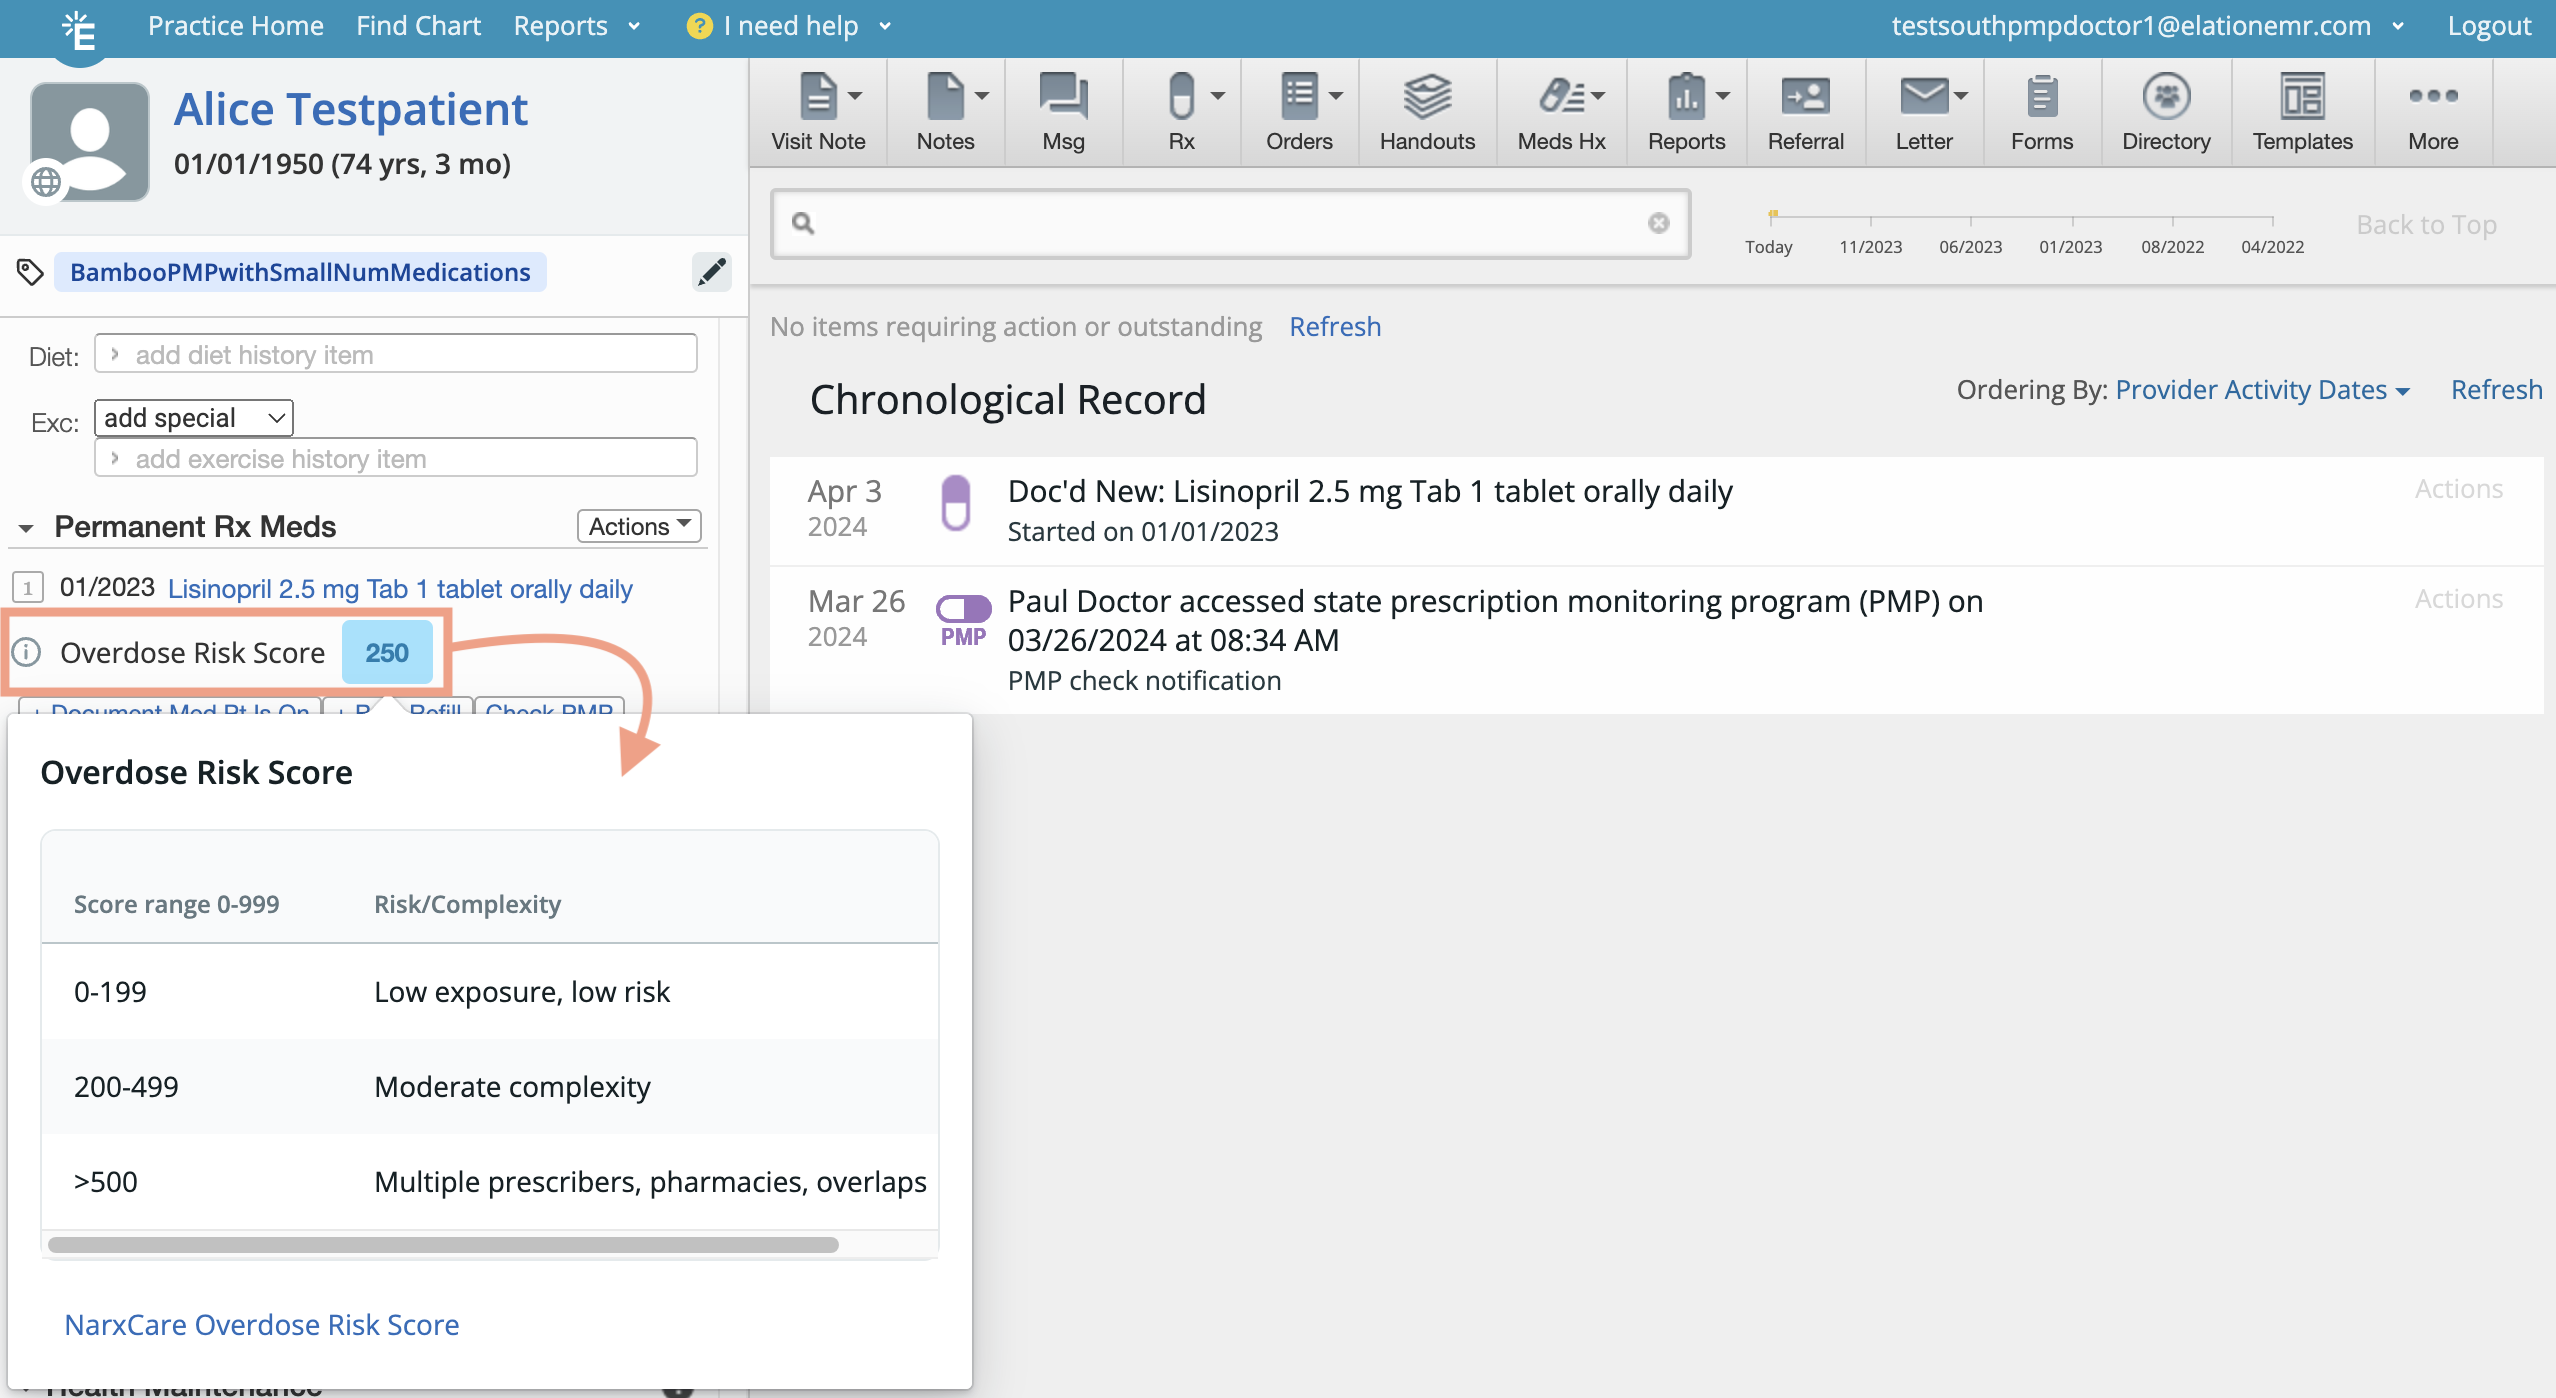
Task: Click the Msg chat bubbles icon
Action: 1062,98
